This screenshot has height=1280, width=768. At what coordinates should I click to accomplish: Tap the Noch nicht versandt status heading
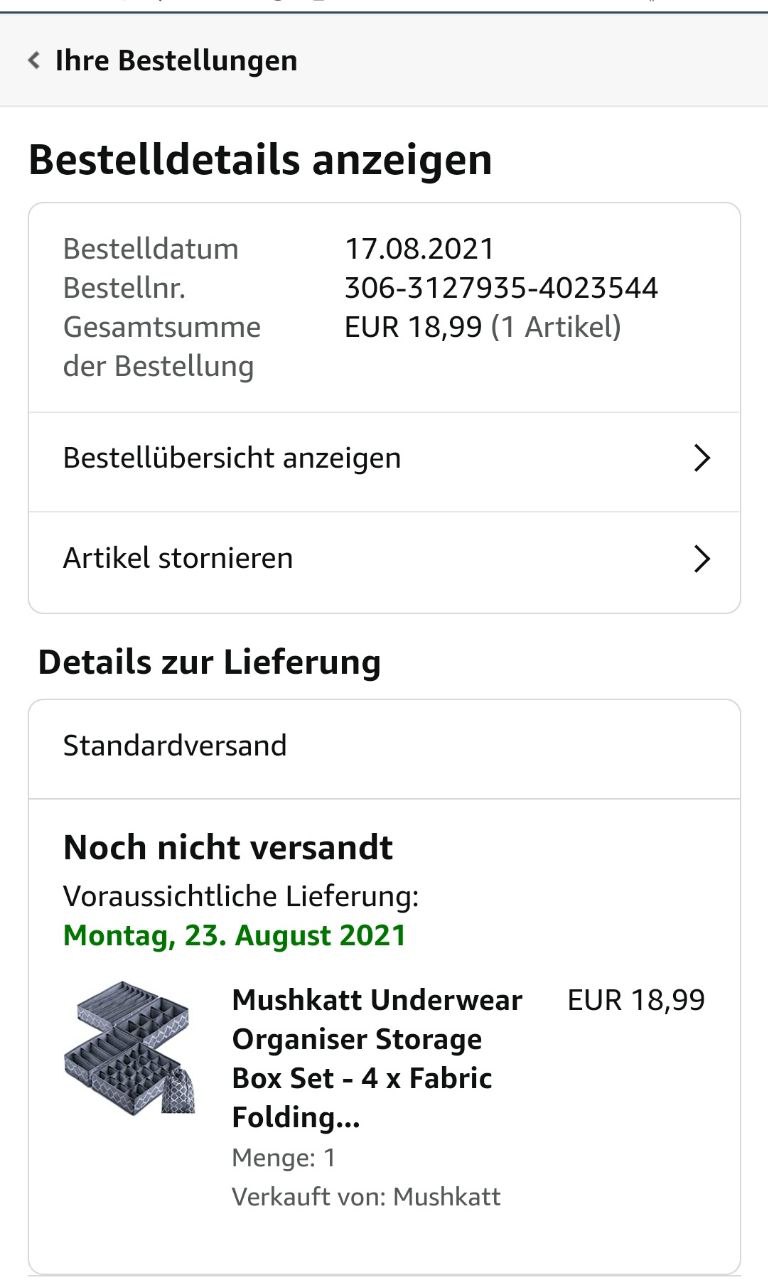pyautogui.click(x=228, y=848)
